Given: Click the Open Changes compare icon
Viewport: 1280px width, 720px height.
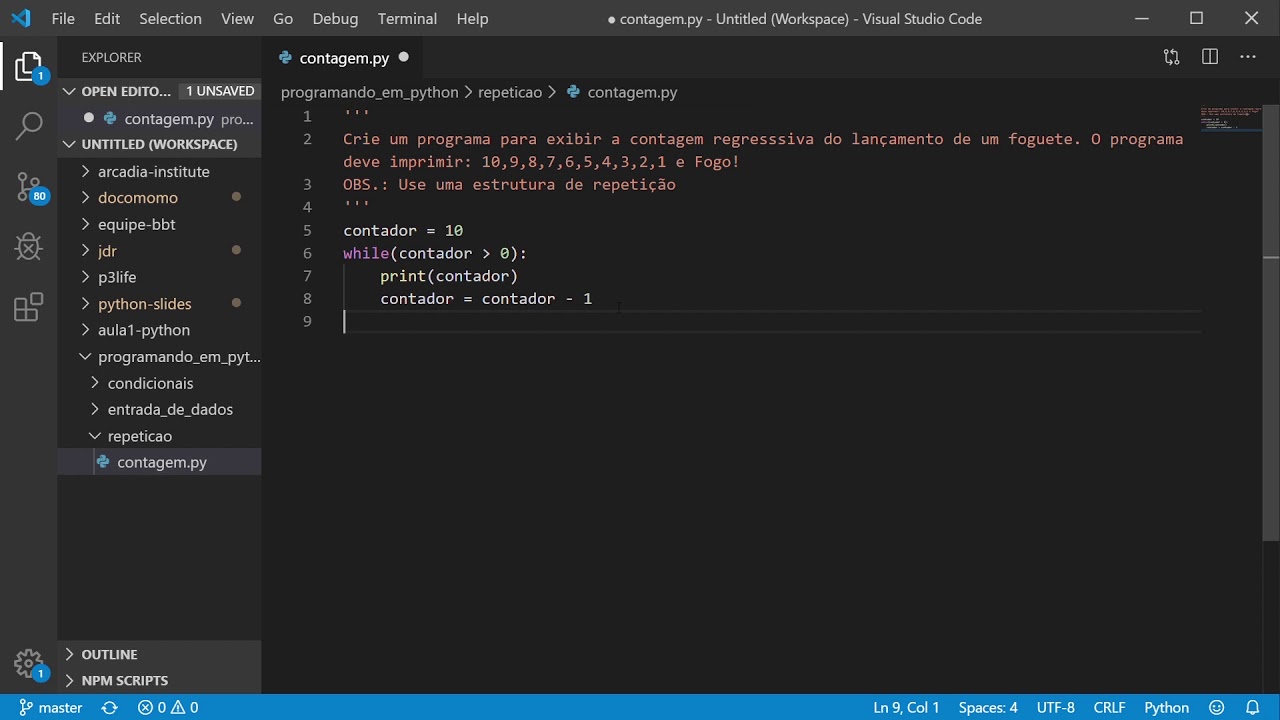Looking at the screenshot, I should coord(1171,57).
